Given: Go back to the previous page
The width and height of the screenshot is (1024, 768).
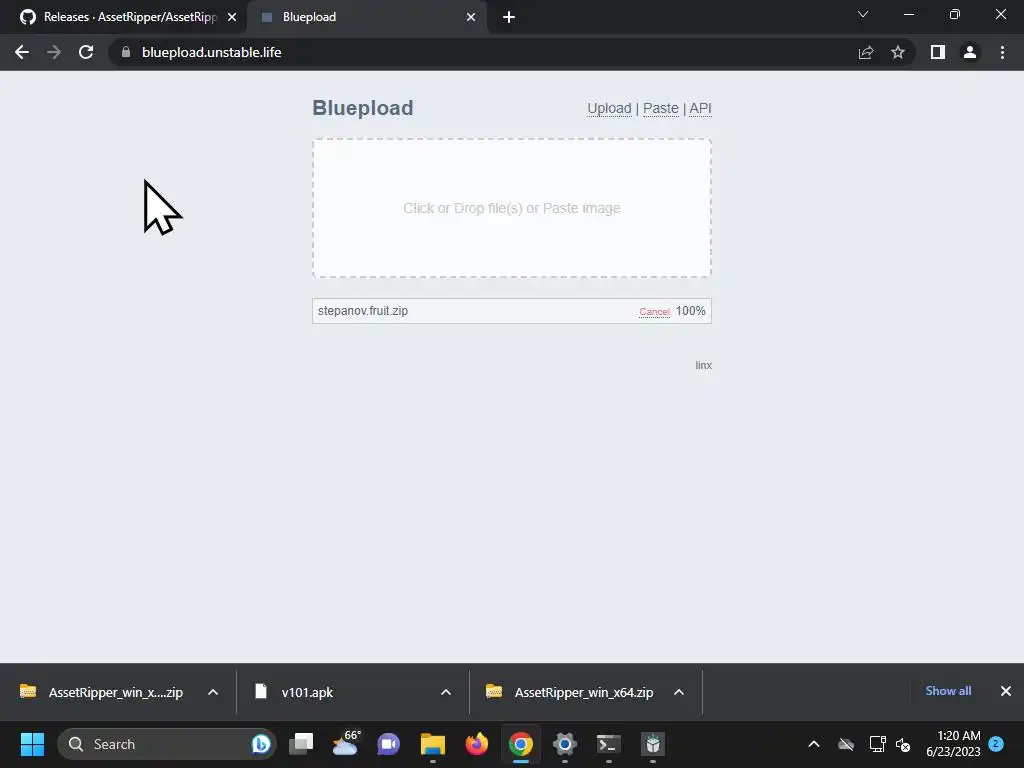Looking at the screenshot, I should 22,52.
